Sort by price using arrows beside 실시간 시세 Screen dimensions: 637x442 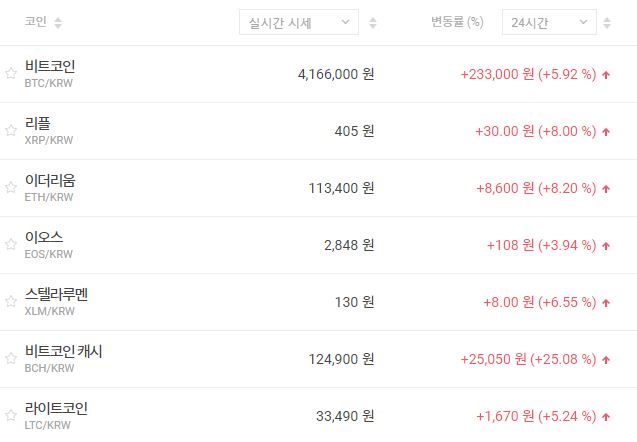click(x=373, y=23)
